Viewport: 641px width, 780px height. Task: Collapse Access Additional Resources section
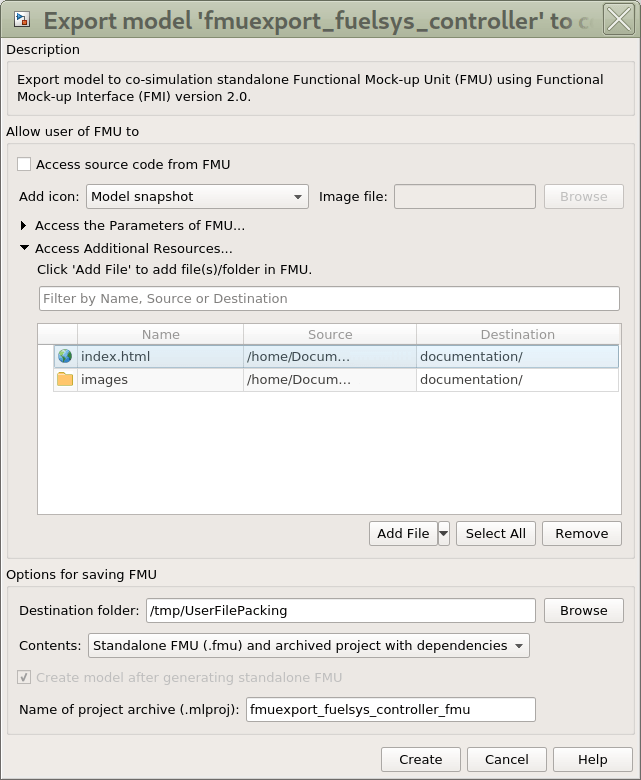coord(24,249)
